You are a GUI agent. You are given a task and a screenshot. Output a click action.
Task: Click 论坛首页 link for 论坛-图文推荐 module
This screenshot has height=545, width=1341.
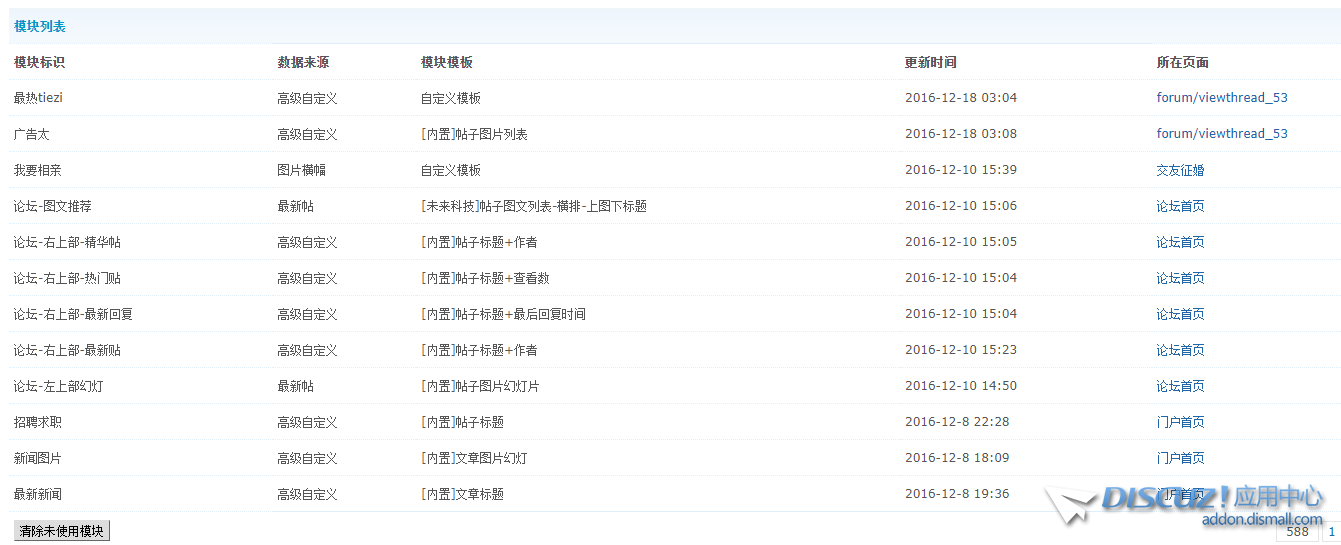click(x=1180, y=206)
